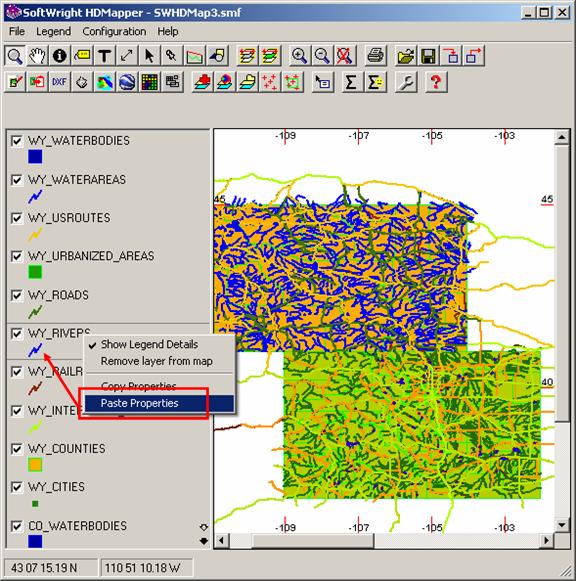Click the add layer red cross icon
The height and width of the screenshot is (581, 576).
203,82
